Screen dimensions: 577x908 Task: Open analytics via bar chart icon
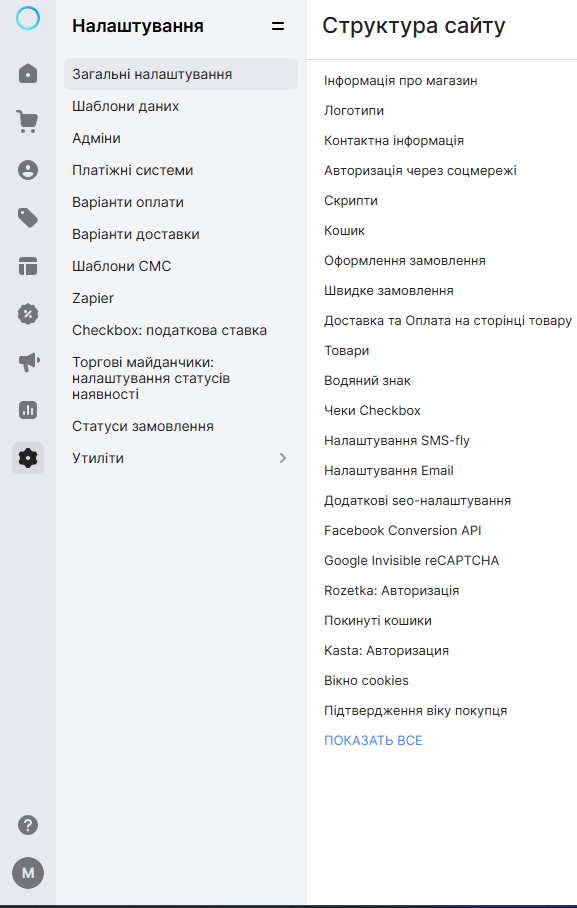pyautogui.click(x=28, y=410)
